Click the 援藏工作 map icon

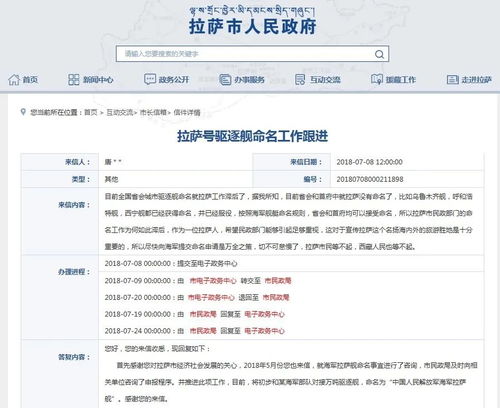pyautogui.click(x=377, y=80)
